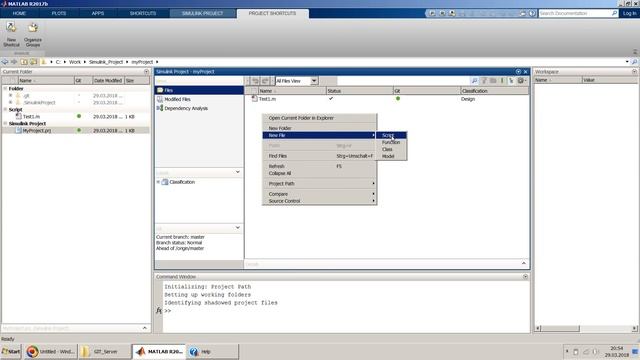
Task: Click Refresh in the context menu
Action: point(319,166)
